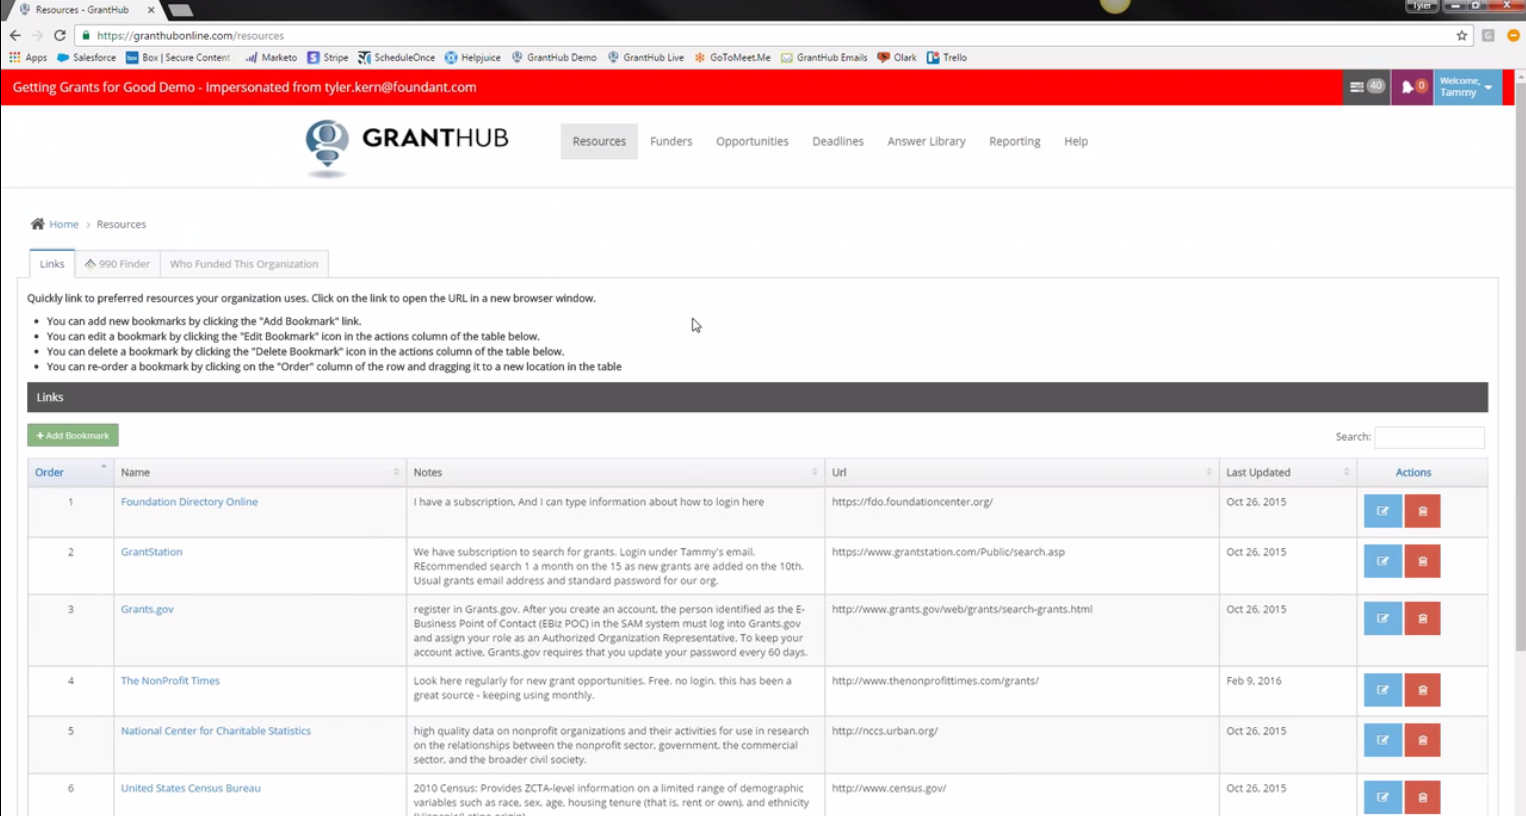Image resolution: width=1526 pixels, height=816 pixels.
Task: Edit the Foundation Directory Online bookmark
Action: point(1382,510)
